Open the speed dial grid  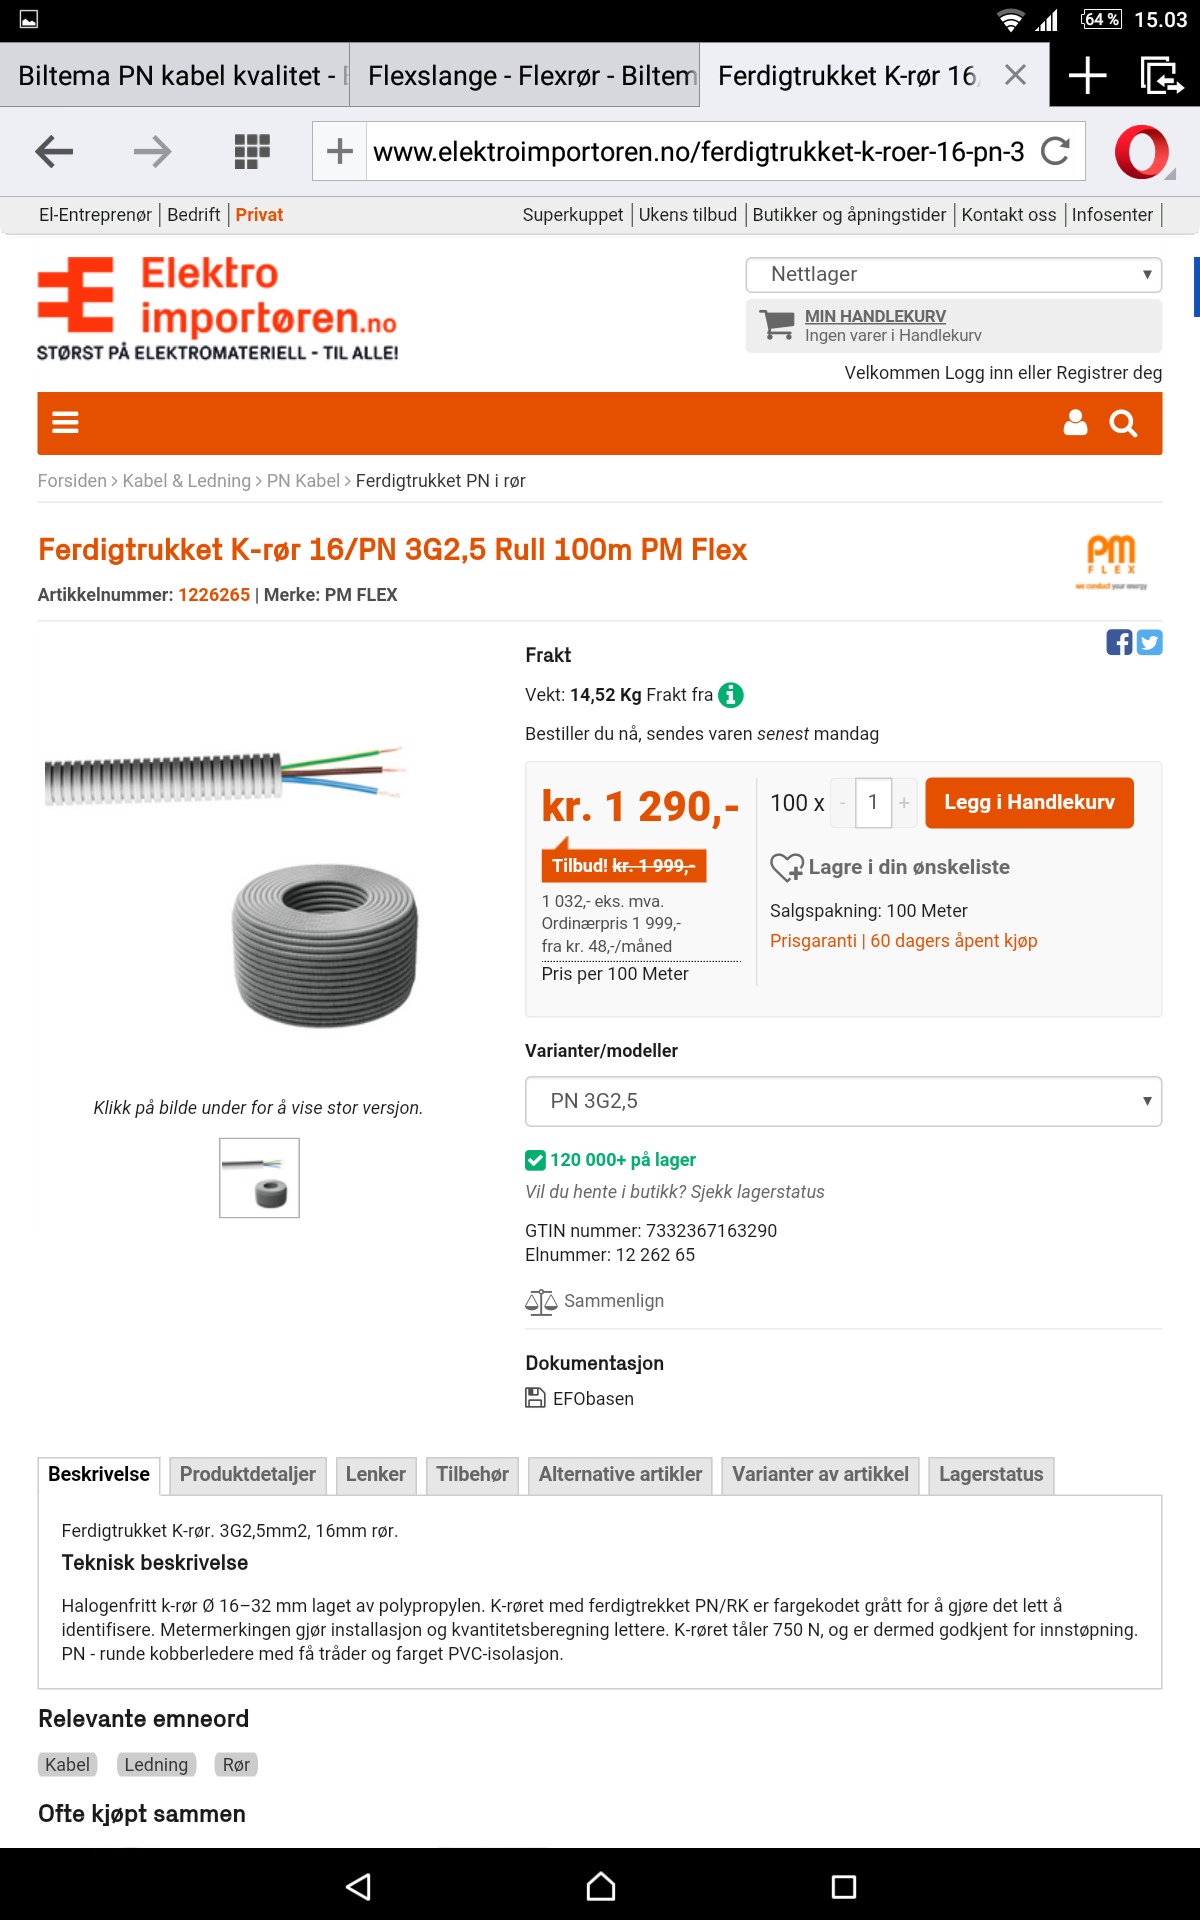pyautogui.click(x=252, y=152)
